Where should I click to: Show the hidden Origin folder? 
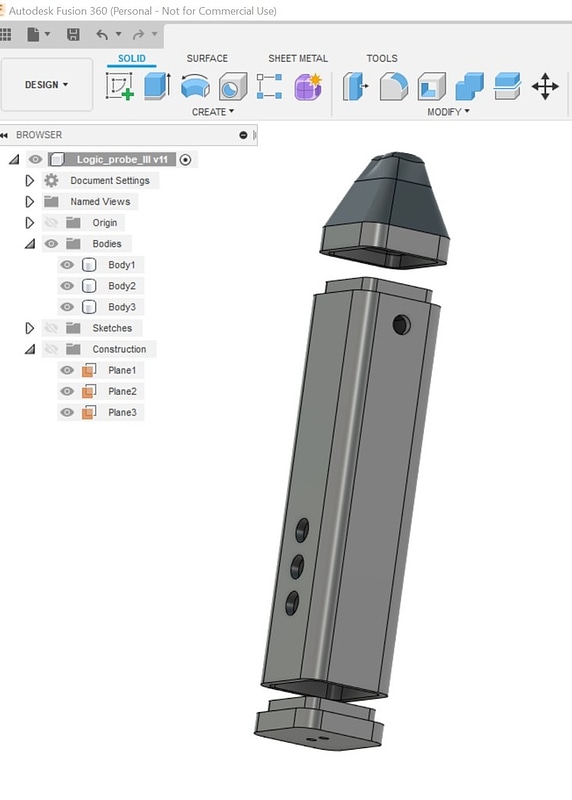click(51, 223)
